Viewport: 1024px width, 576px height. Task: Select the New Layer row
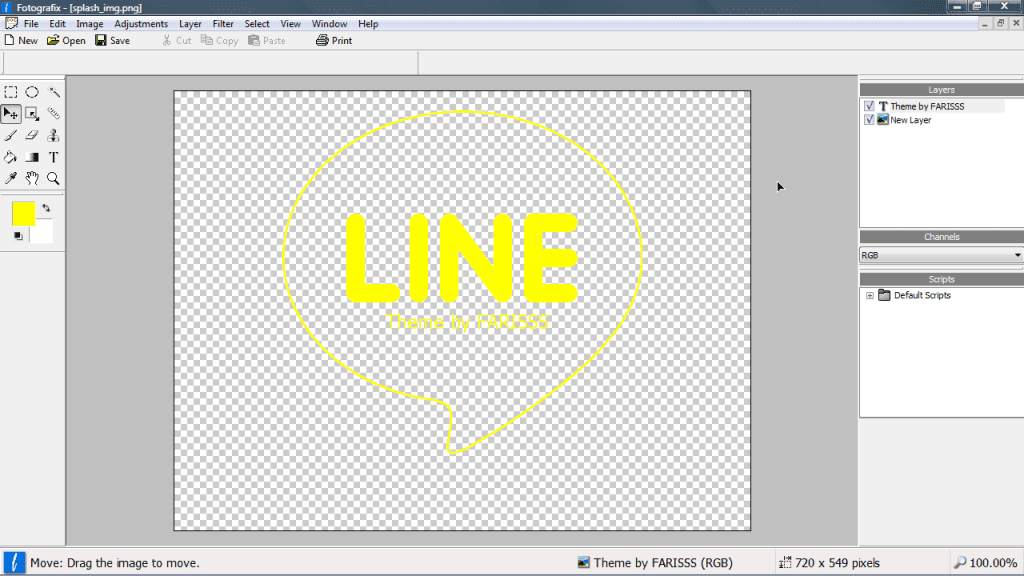933,120
